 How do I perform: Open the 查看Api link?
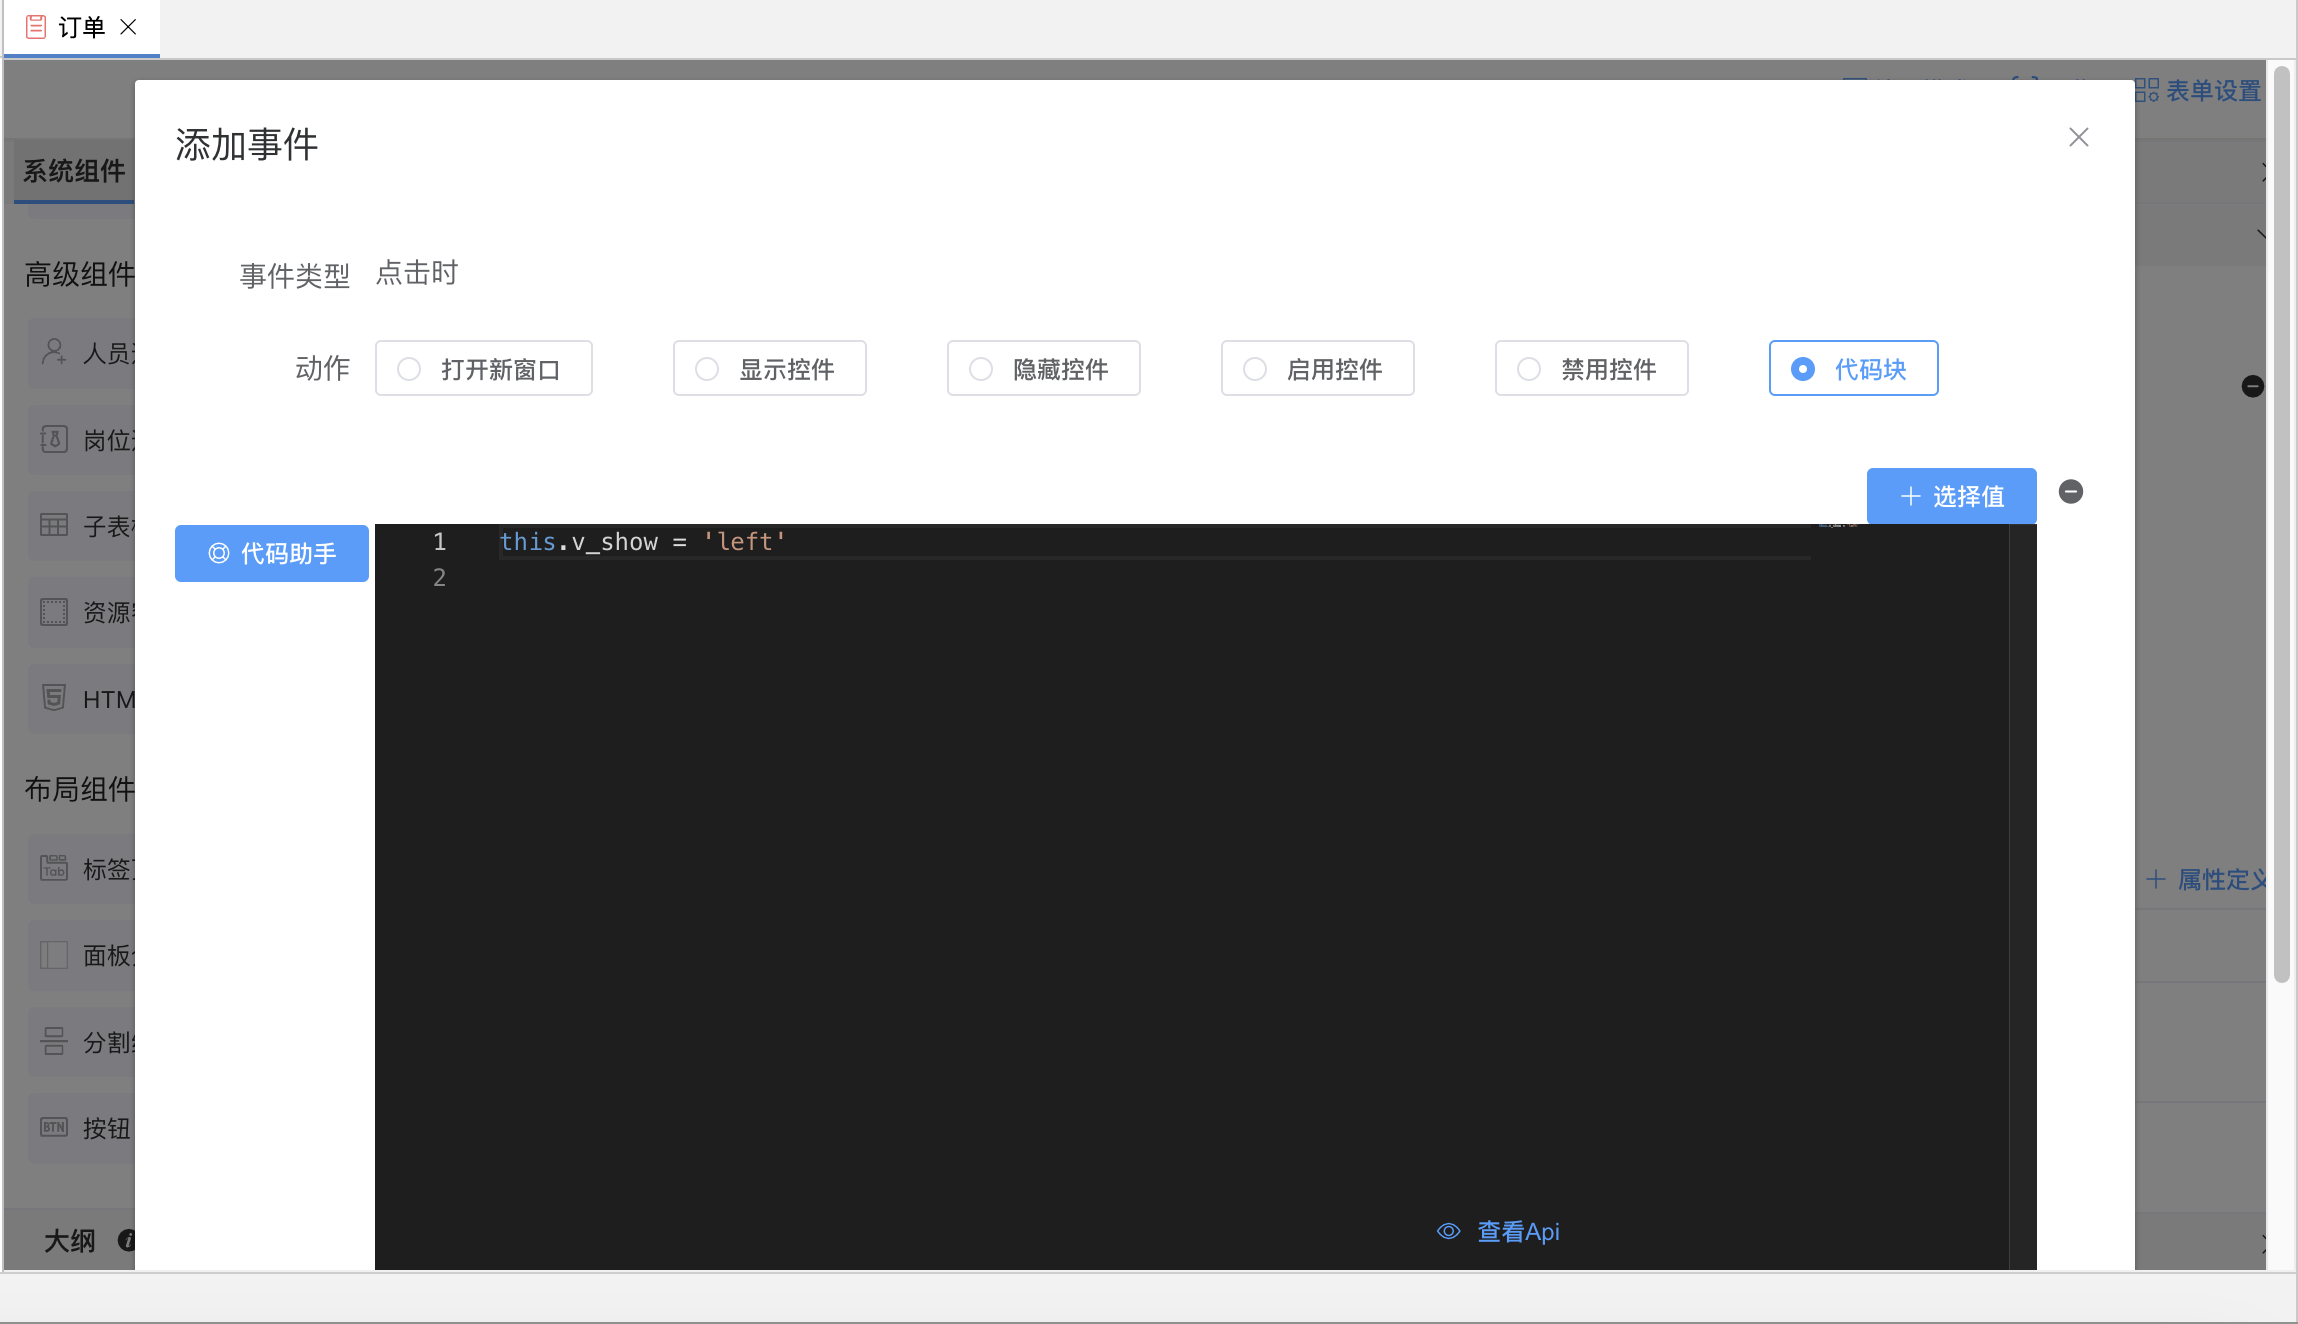(x=1517, y=1231)
